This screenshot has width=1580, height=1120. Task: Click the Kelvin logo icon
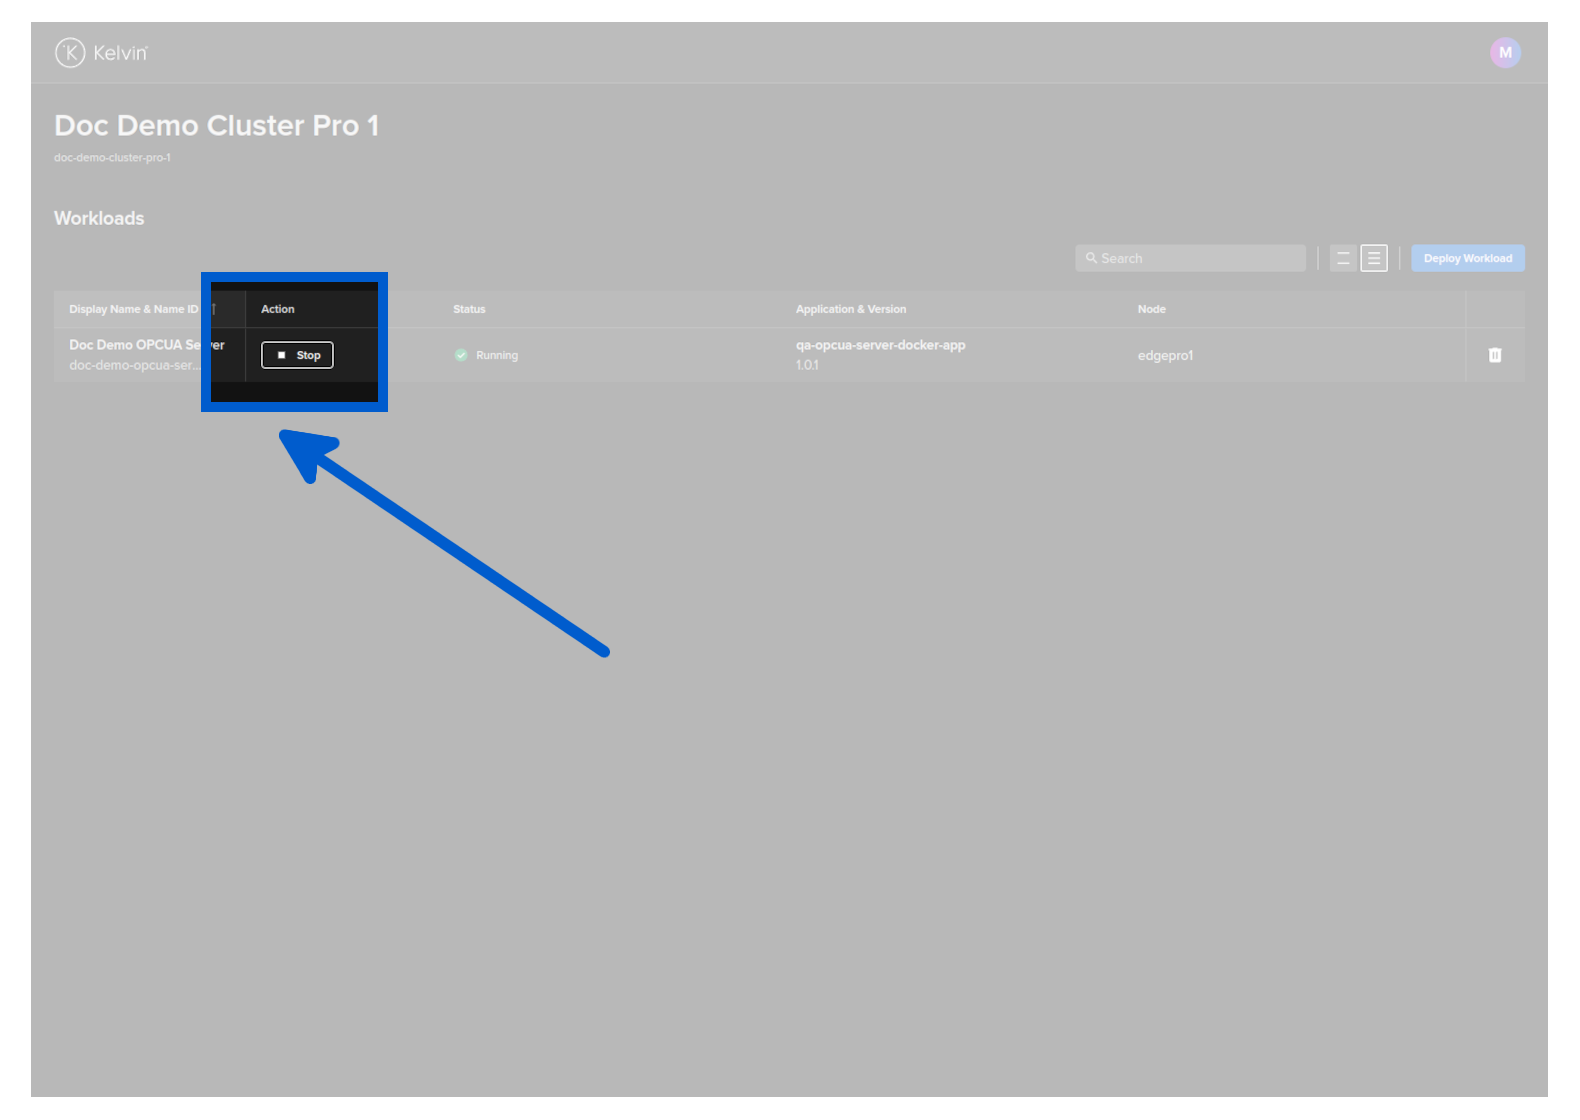[x=70, y=53]
